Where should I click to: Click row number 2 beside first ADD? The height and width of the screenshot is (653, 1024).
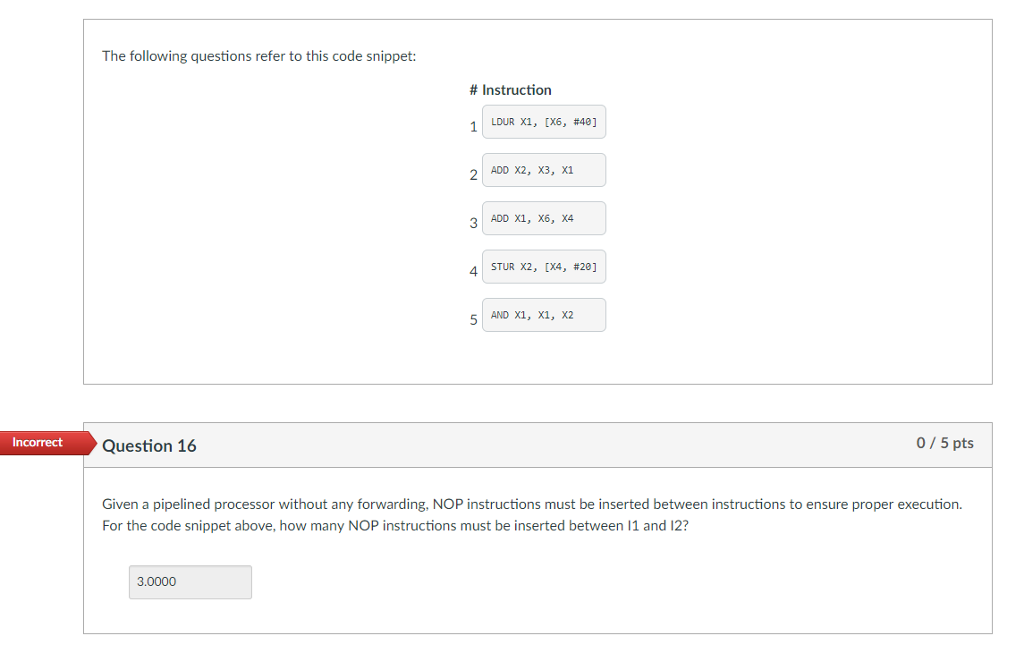[473, 175]
